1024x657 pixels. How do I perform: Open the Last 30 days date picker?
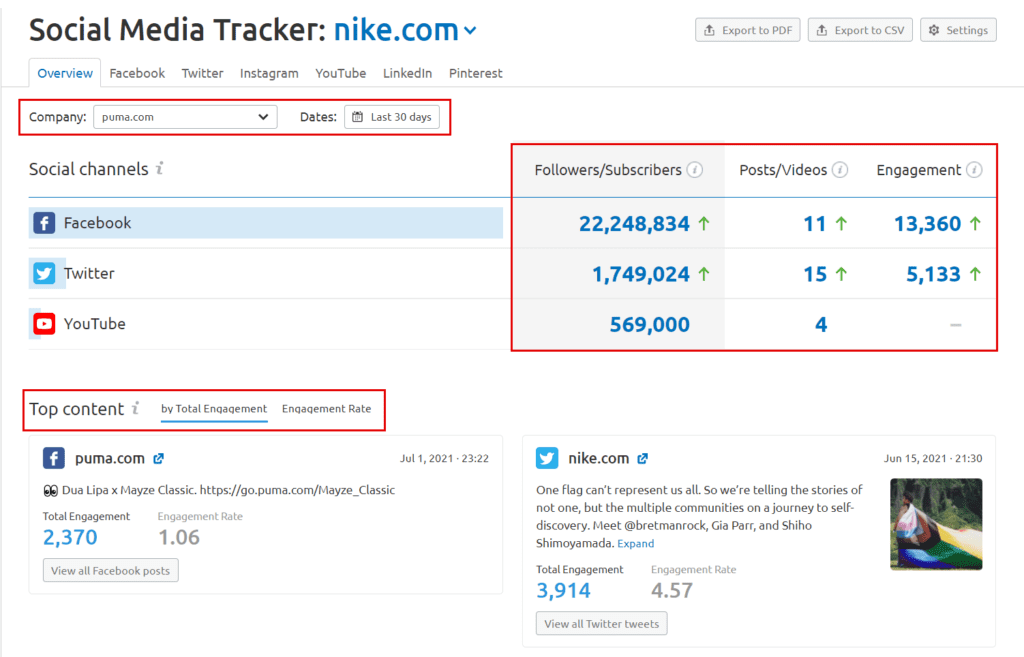[392, 117]
